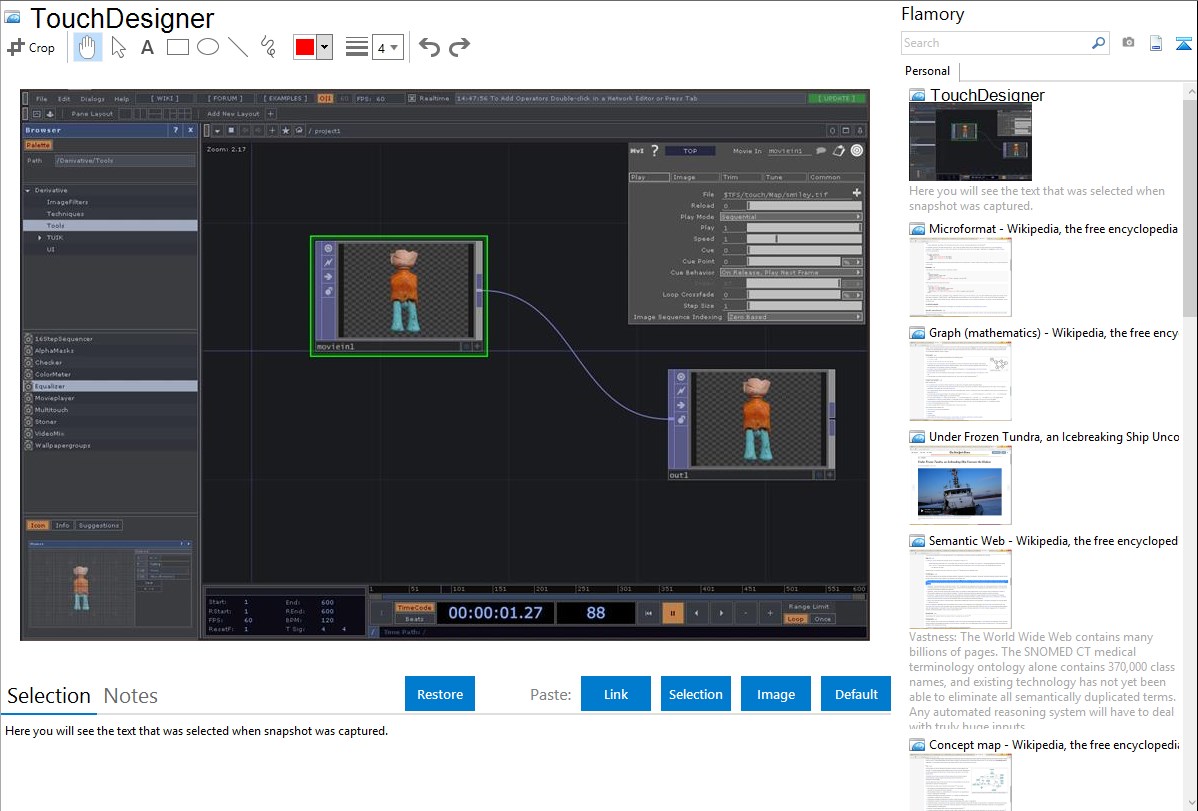Redo the last annotation
The width and height of the screenshot is (1198, 811).
pyautogui.click(x=459, y=47)
